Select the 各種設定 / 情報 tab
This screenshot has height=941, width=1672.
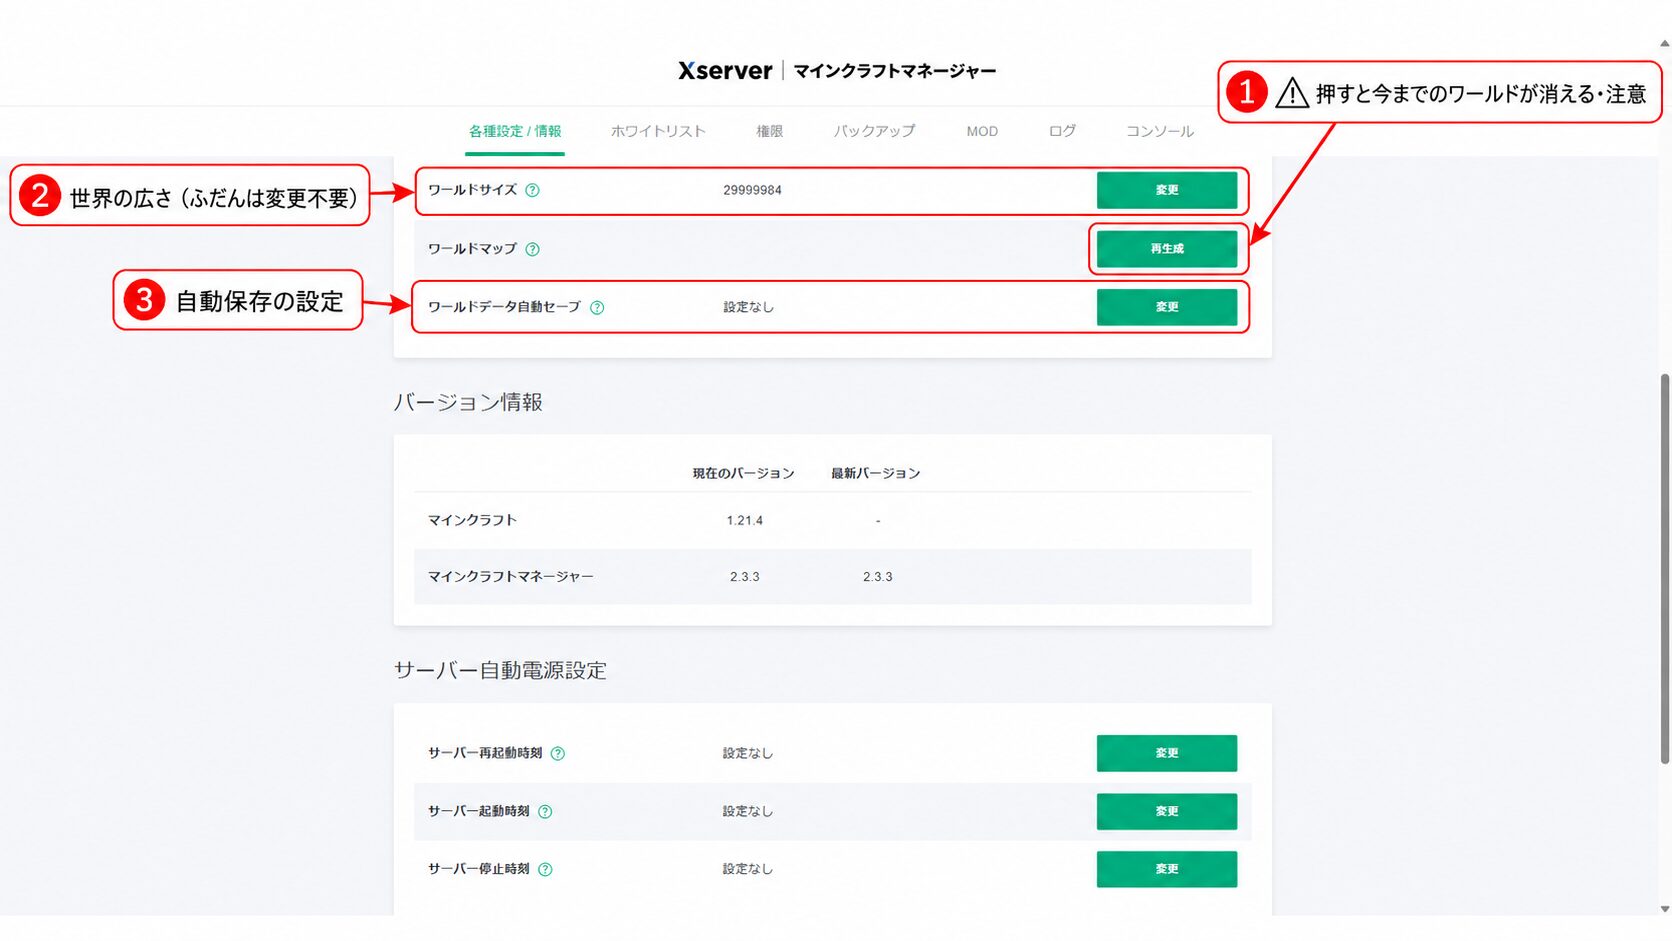pyautogui.click(x=515, y=131)
